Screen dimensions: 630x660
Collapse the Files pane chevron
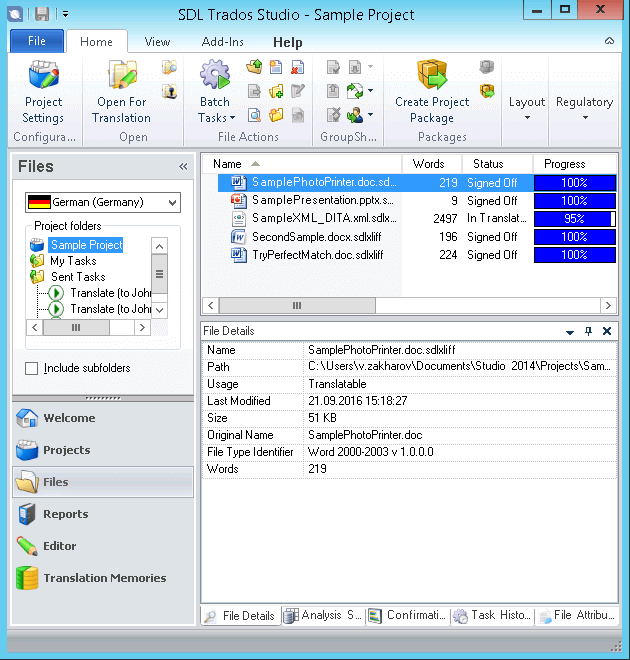(183, 167)
